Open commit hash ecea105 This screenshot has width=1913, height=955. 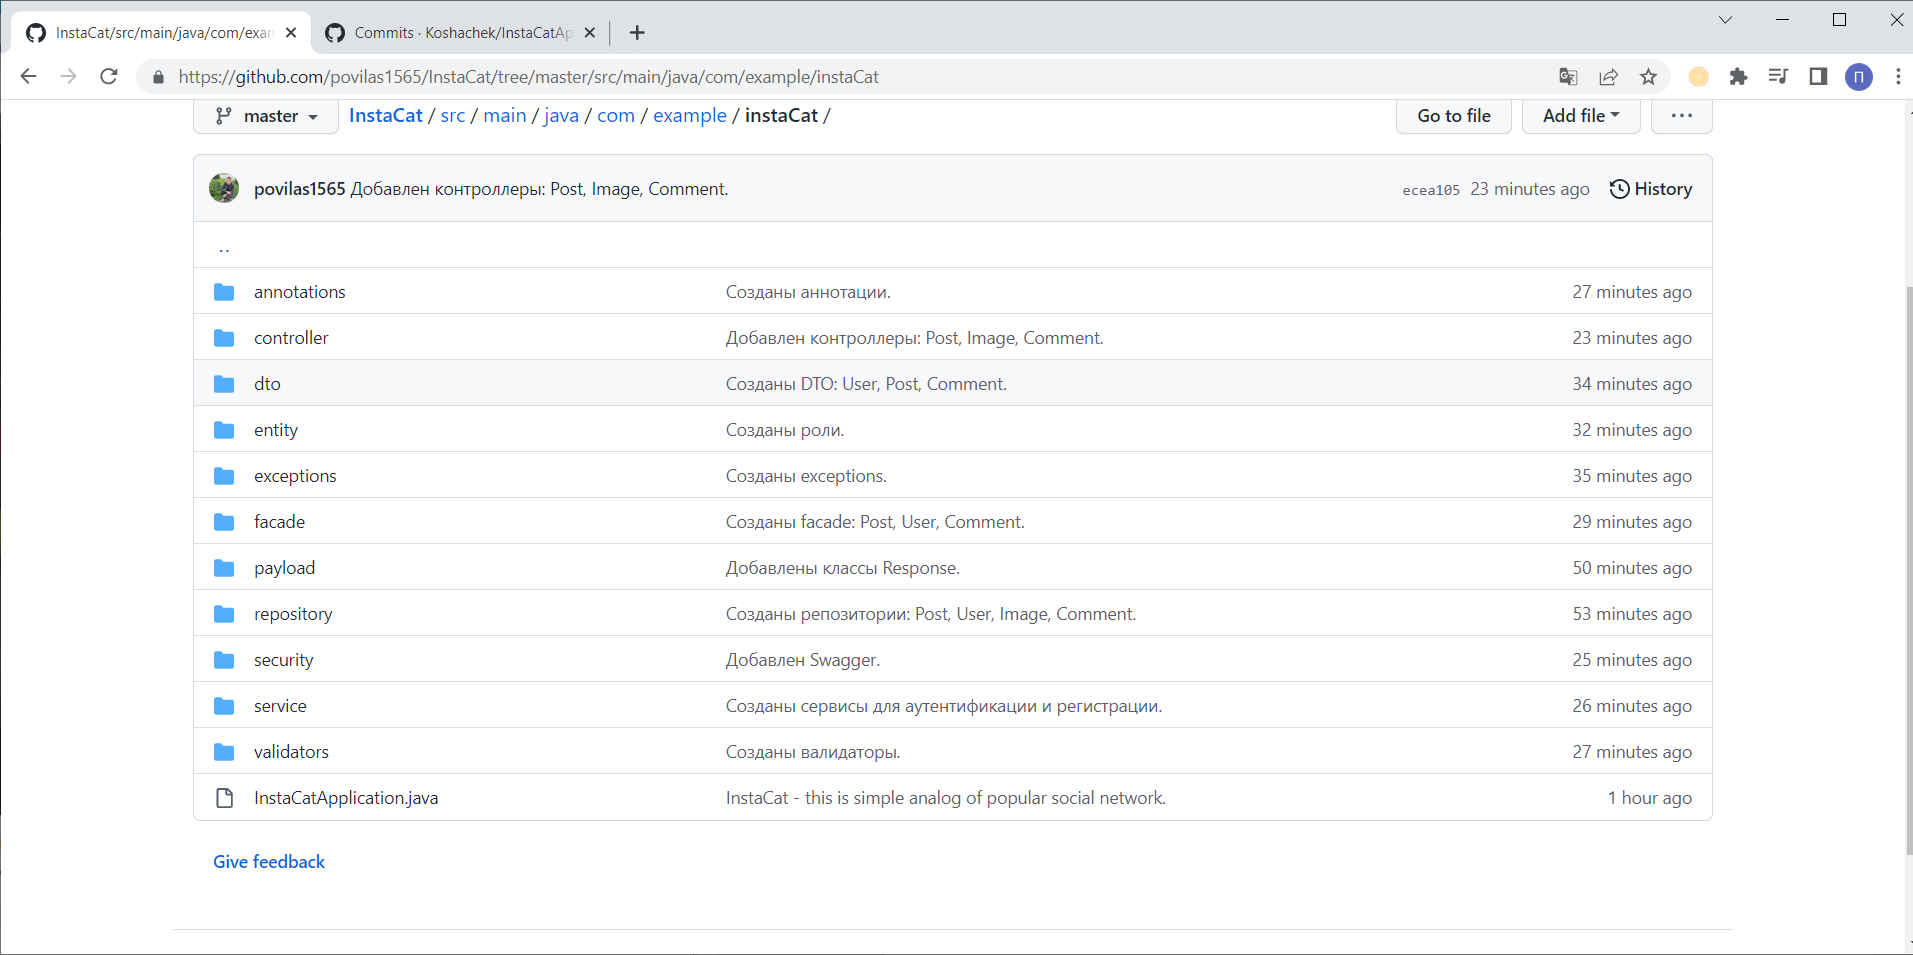point(1431,190)
